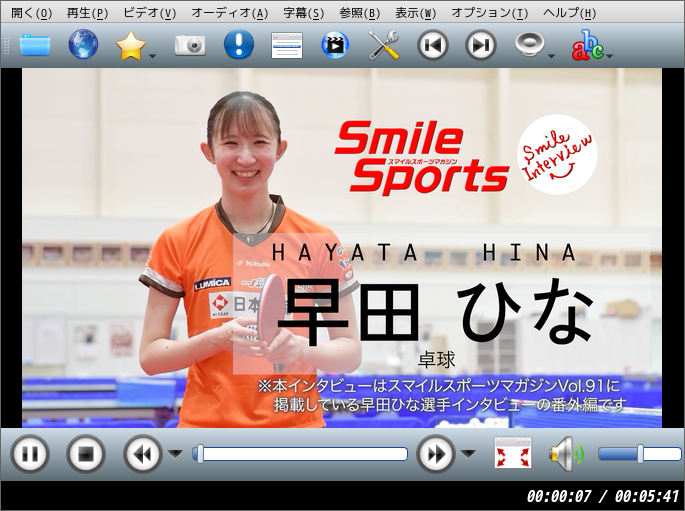
Task: Take a screenshot with the camera icon
Action: (190, 45)
